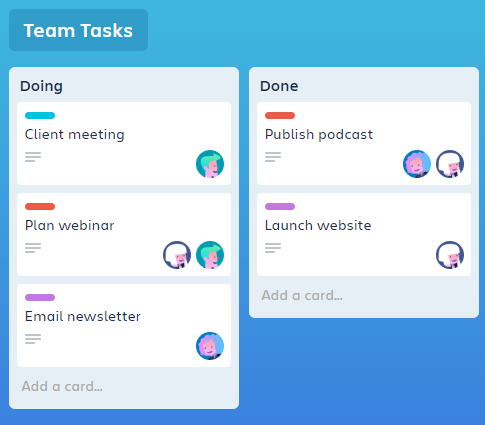This screenshot has height=425, width=485.
Task: Click the purple label on Launch website card
Action: [x=280, y=207]
